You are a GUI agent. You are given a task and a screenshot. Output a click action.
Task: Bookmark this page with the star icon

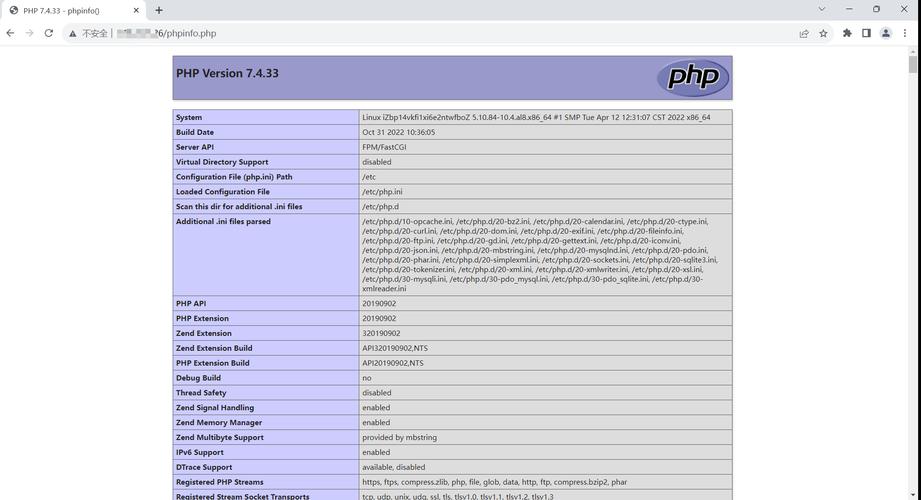[x=823, y=33]
